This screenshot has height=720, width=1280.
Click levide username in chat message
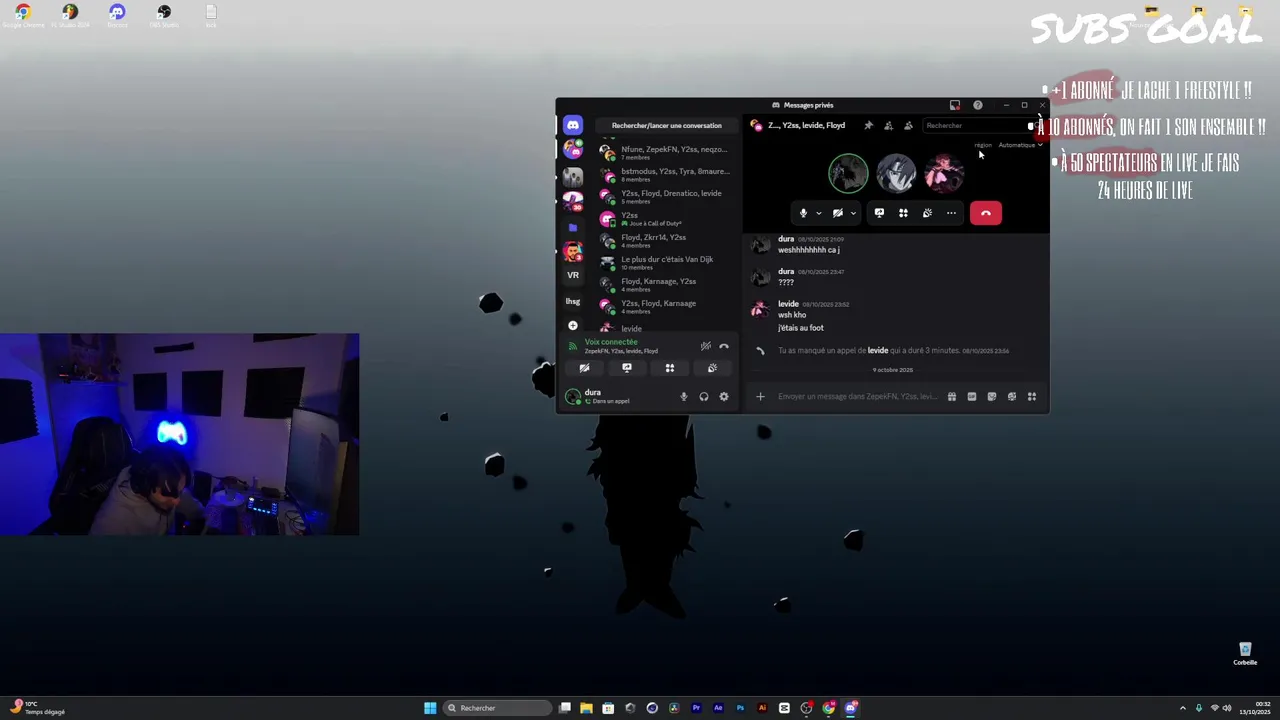point(788,304)
